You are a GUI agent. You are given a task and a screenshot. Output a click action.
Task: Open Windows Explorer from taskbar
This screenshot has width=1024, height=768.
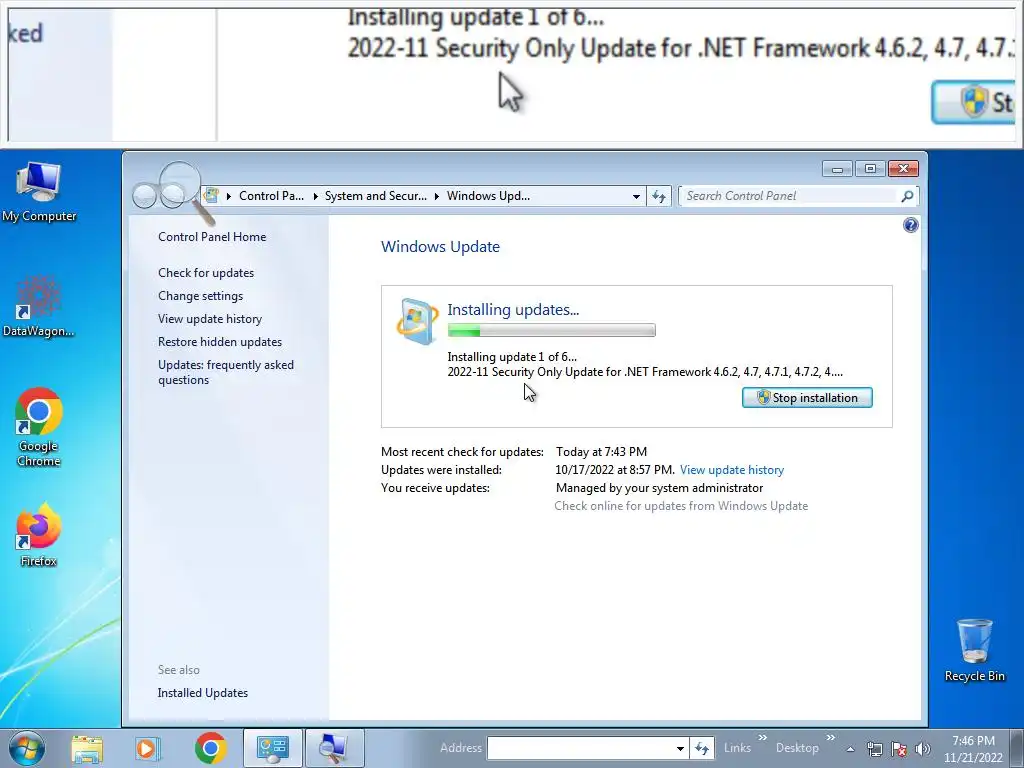(x=87, y=748)
